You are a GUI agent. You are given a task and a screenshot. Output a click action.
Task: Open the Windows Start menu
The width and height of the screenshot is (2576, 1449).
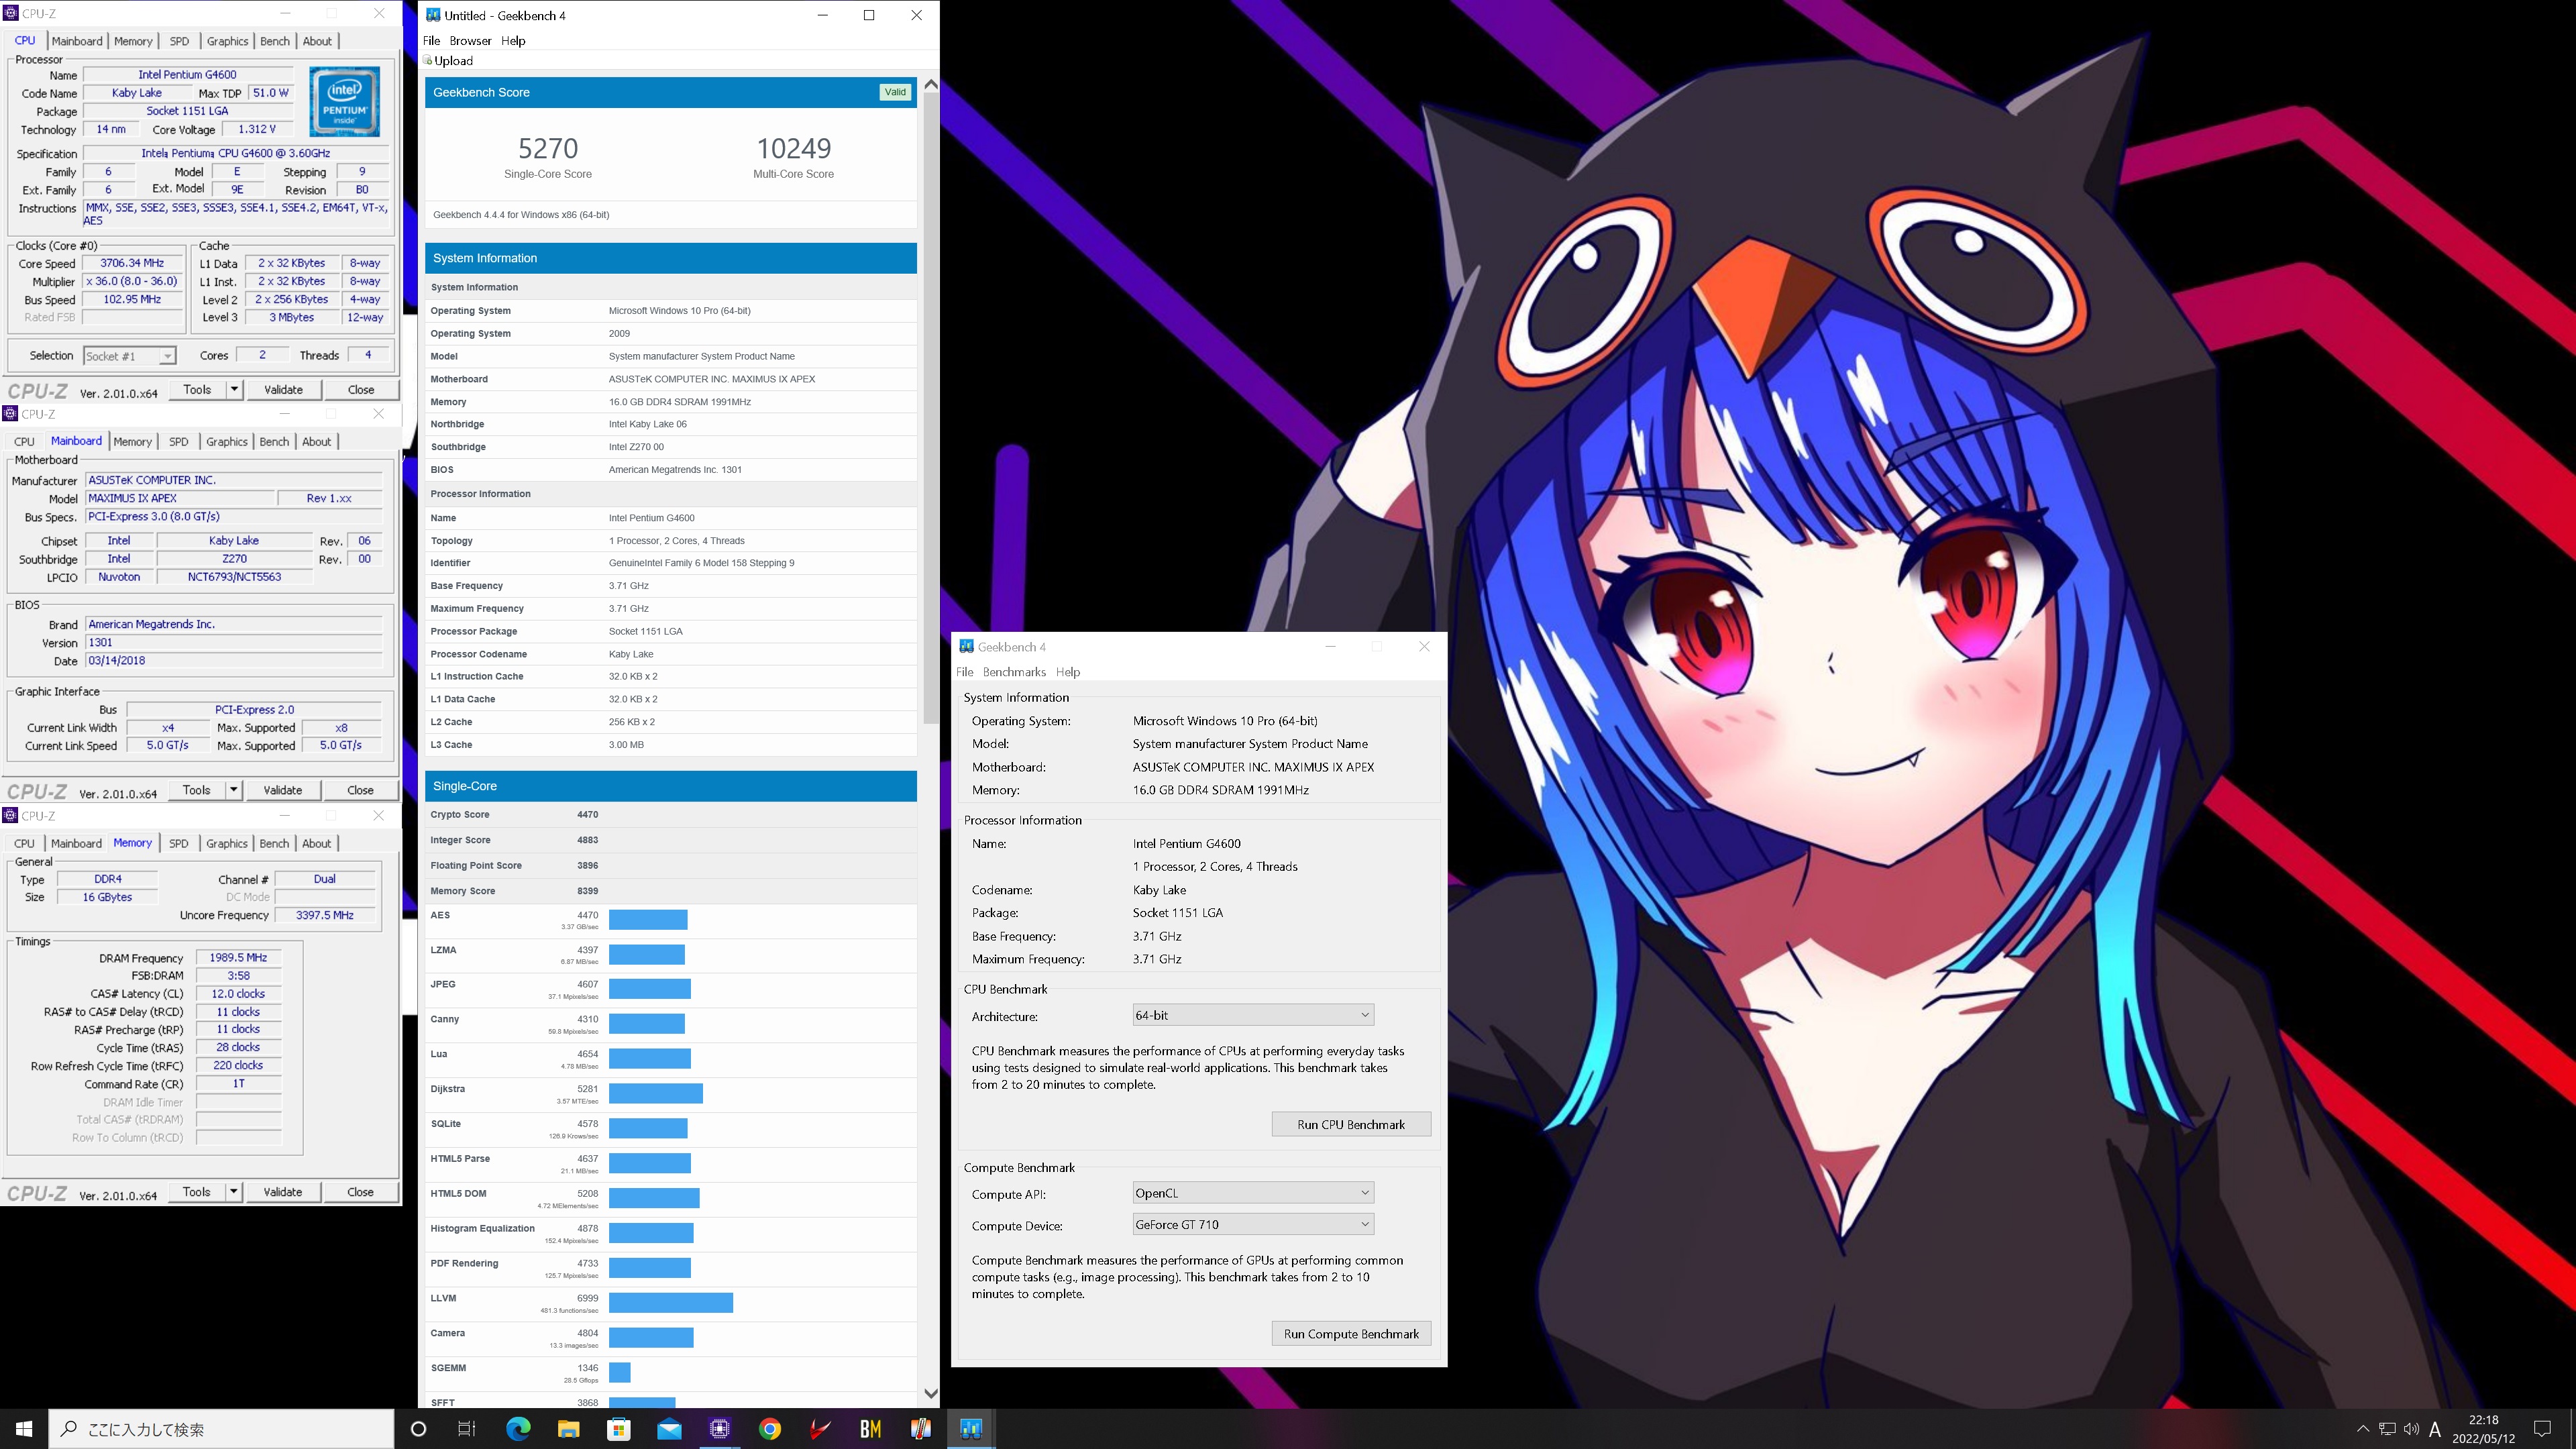point(24,1428)
